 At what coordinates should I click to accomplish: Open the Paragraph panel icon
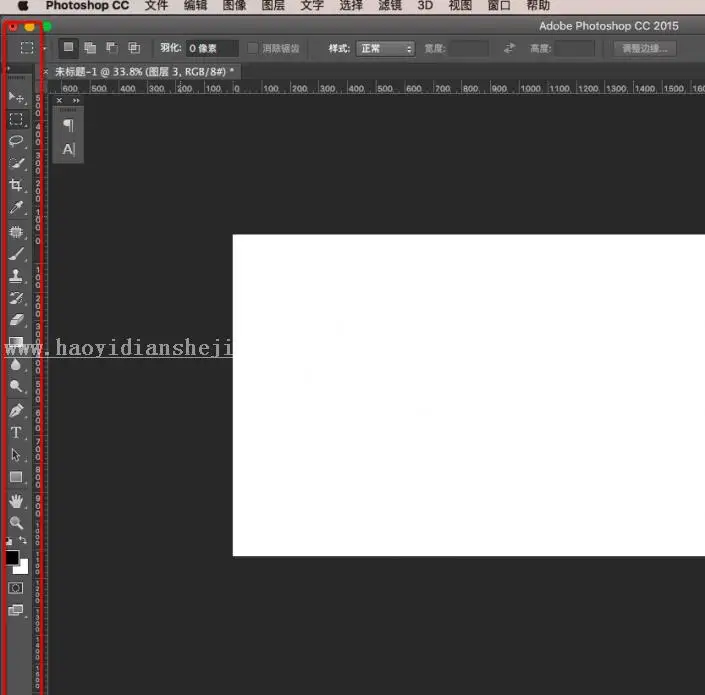click(x=68, y=125)
